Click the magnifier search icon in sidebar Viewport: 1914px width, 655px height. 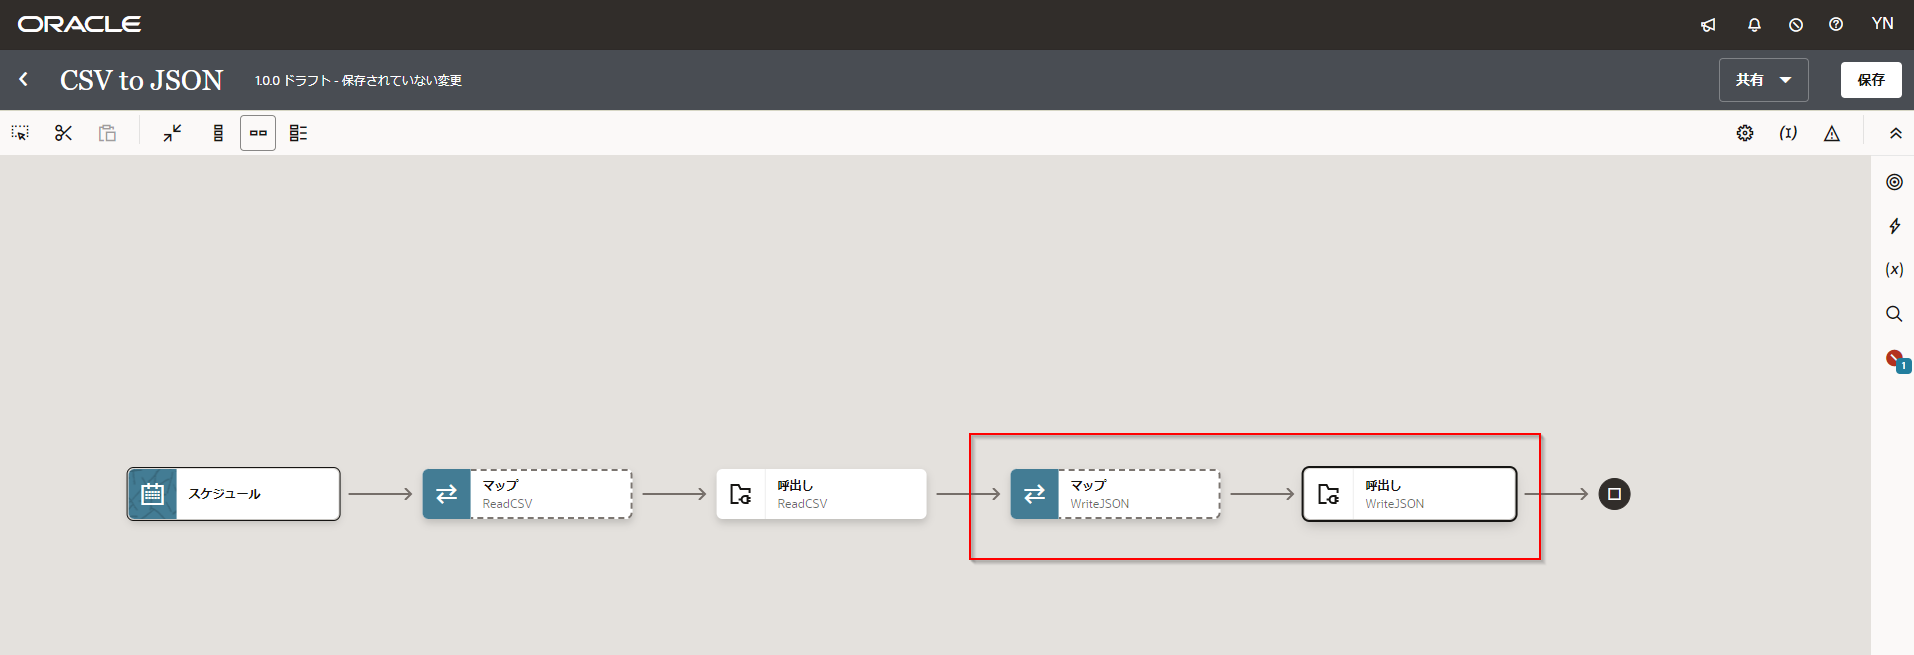point(1894,314)
